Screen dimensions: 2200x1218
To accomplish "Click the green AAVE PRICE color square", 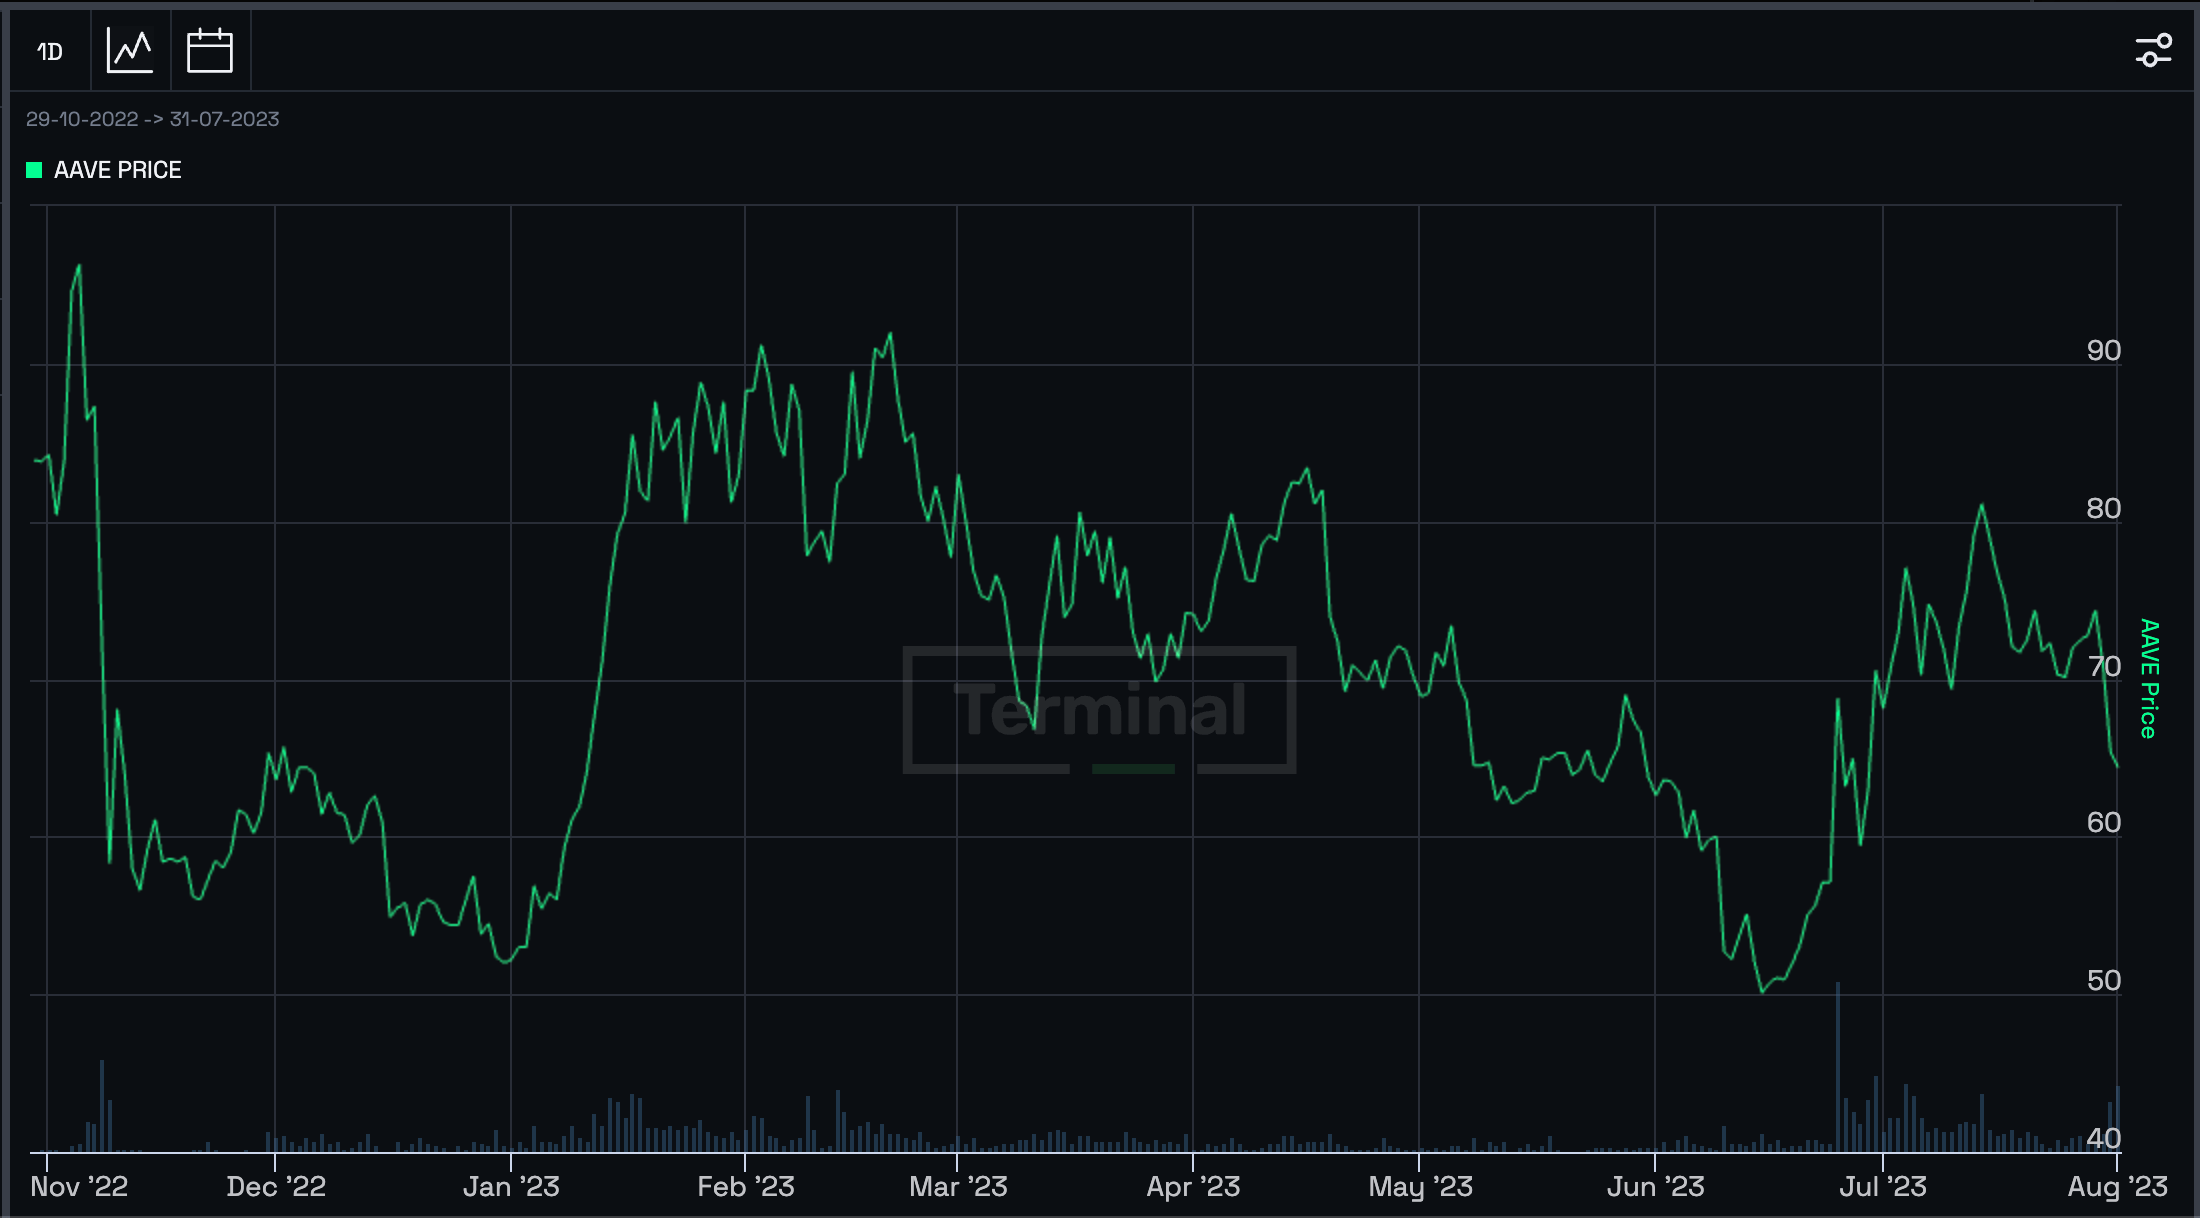I will pyautogui.click(x=34, y=170).
